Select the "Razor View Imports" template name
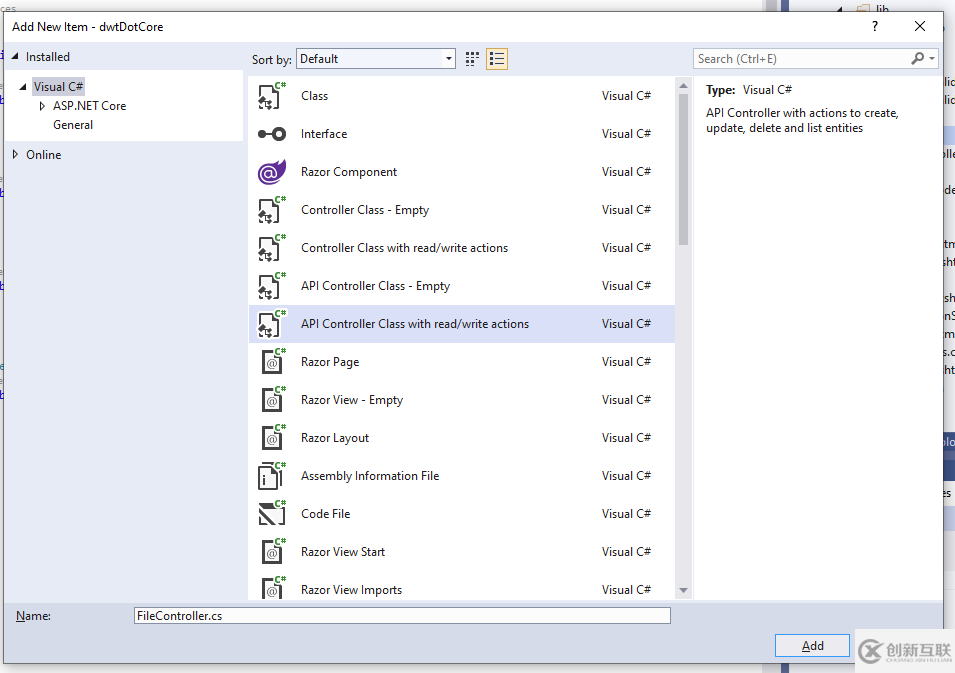955x673 pixels. click(x=351, y=590)
